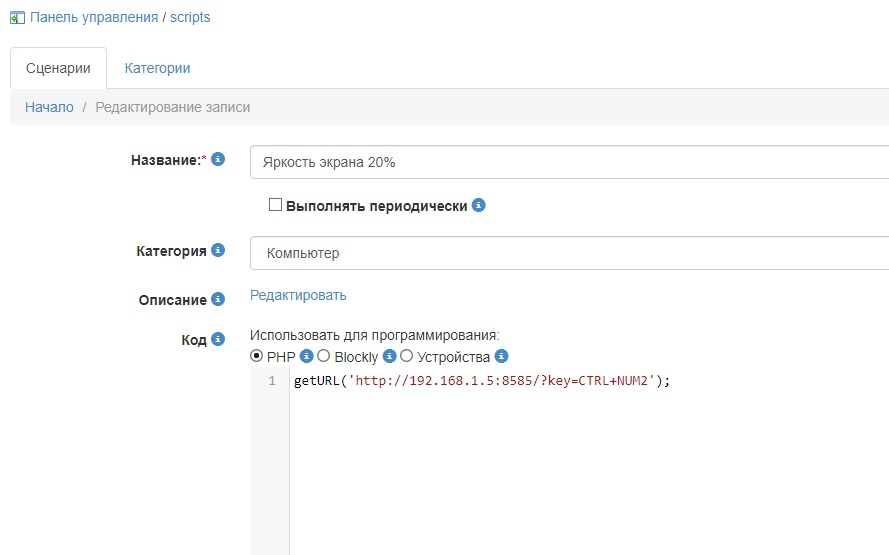Click info icon beside Выполнять периодически

coord(479,206)
